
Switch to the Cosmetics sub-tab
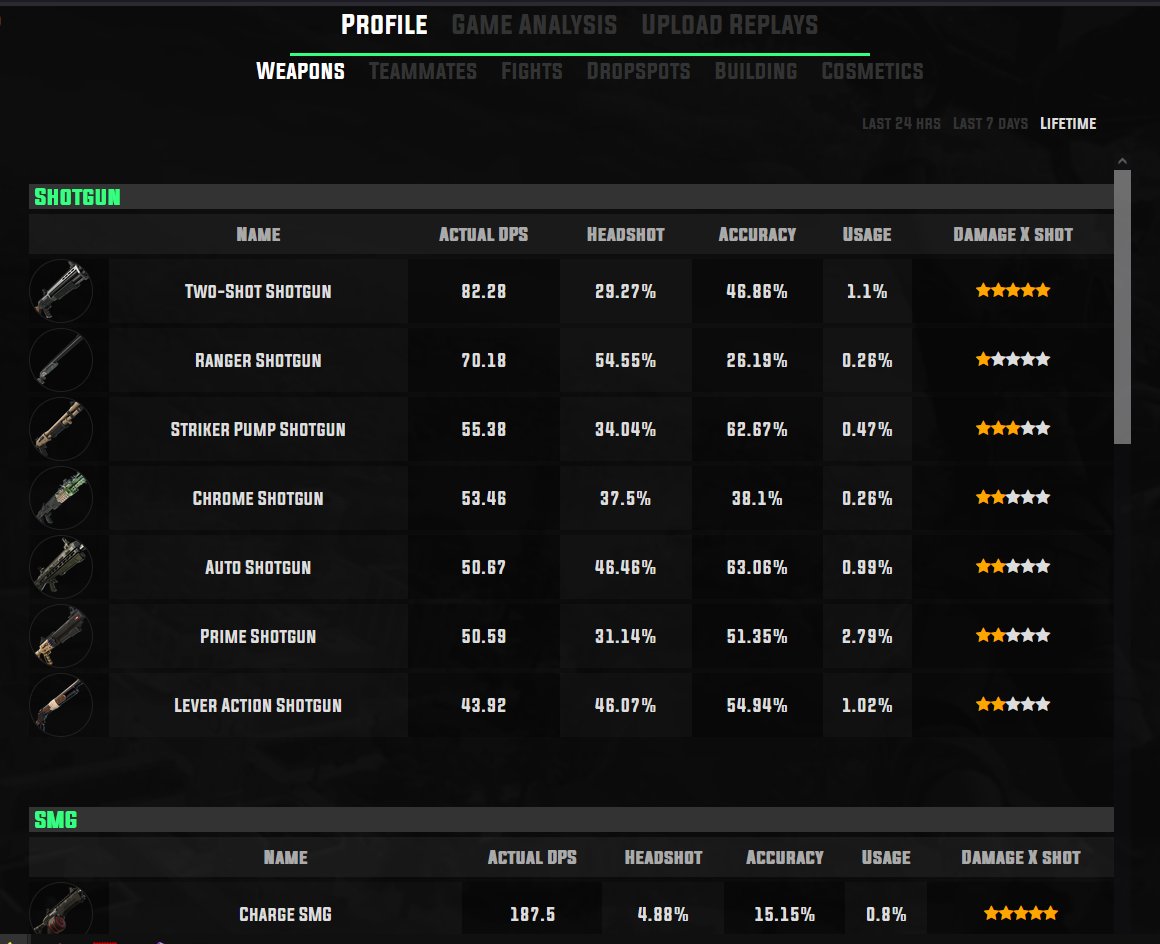pyautogui.click(x=872, y=71)
